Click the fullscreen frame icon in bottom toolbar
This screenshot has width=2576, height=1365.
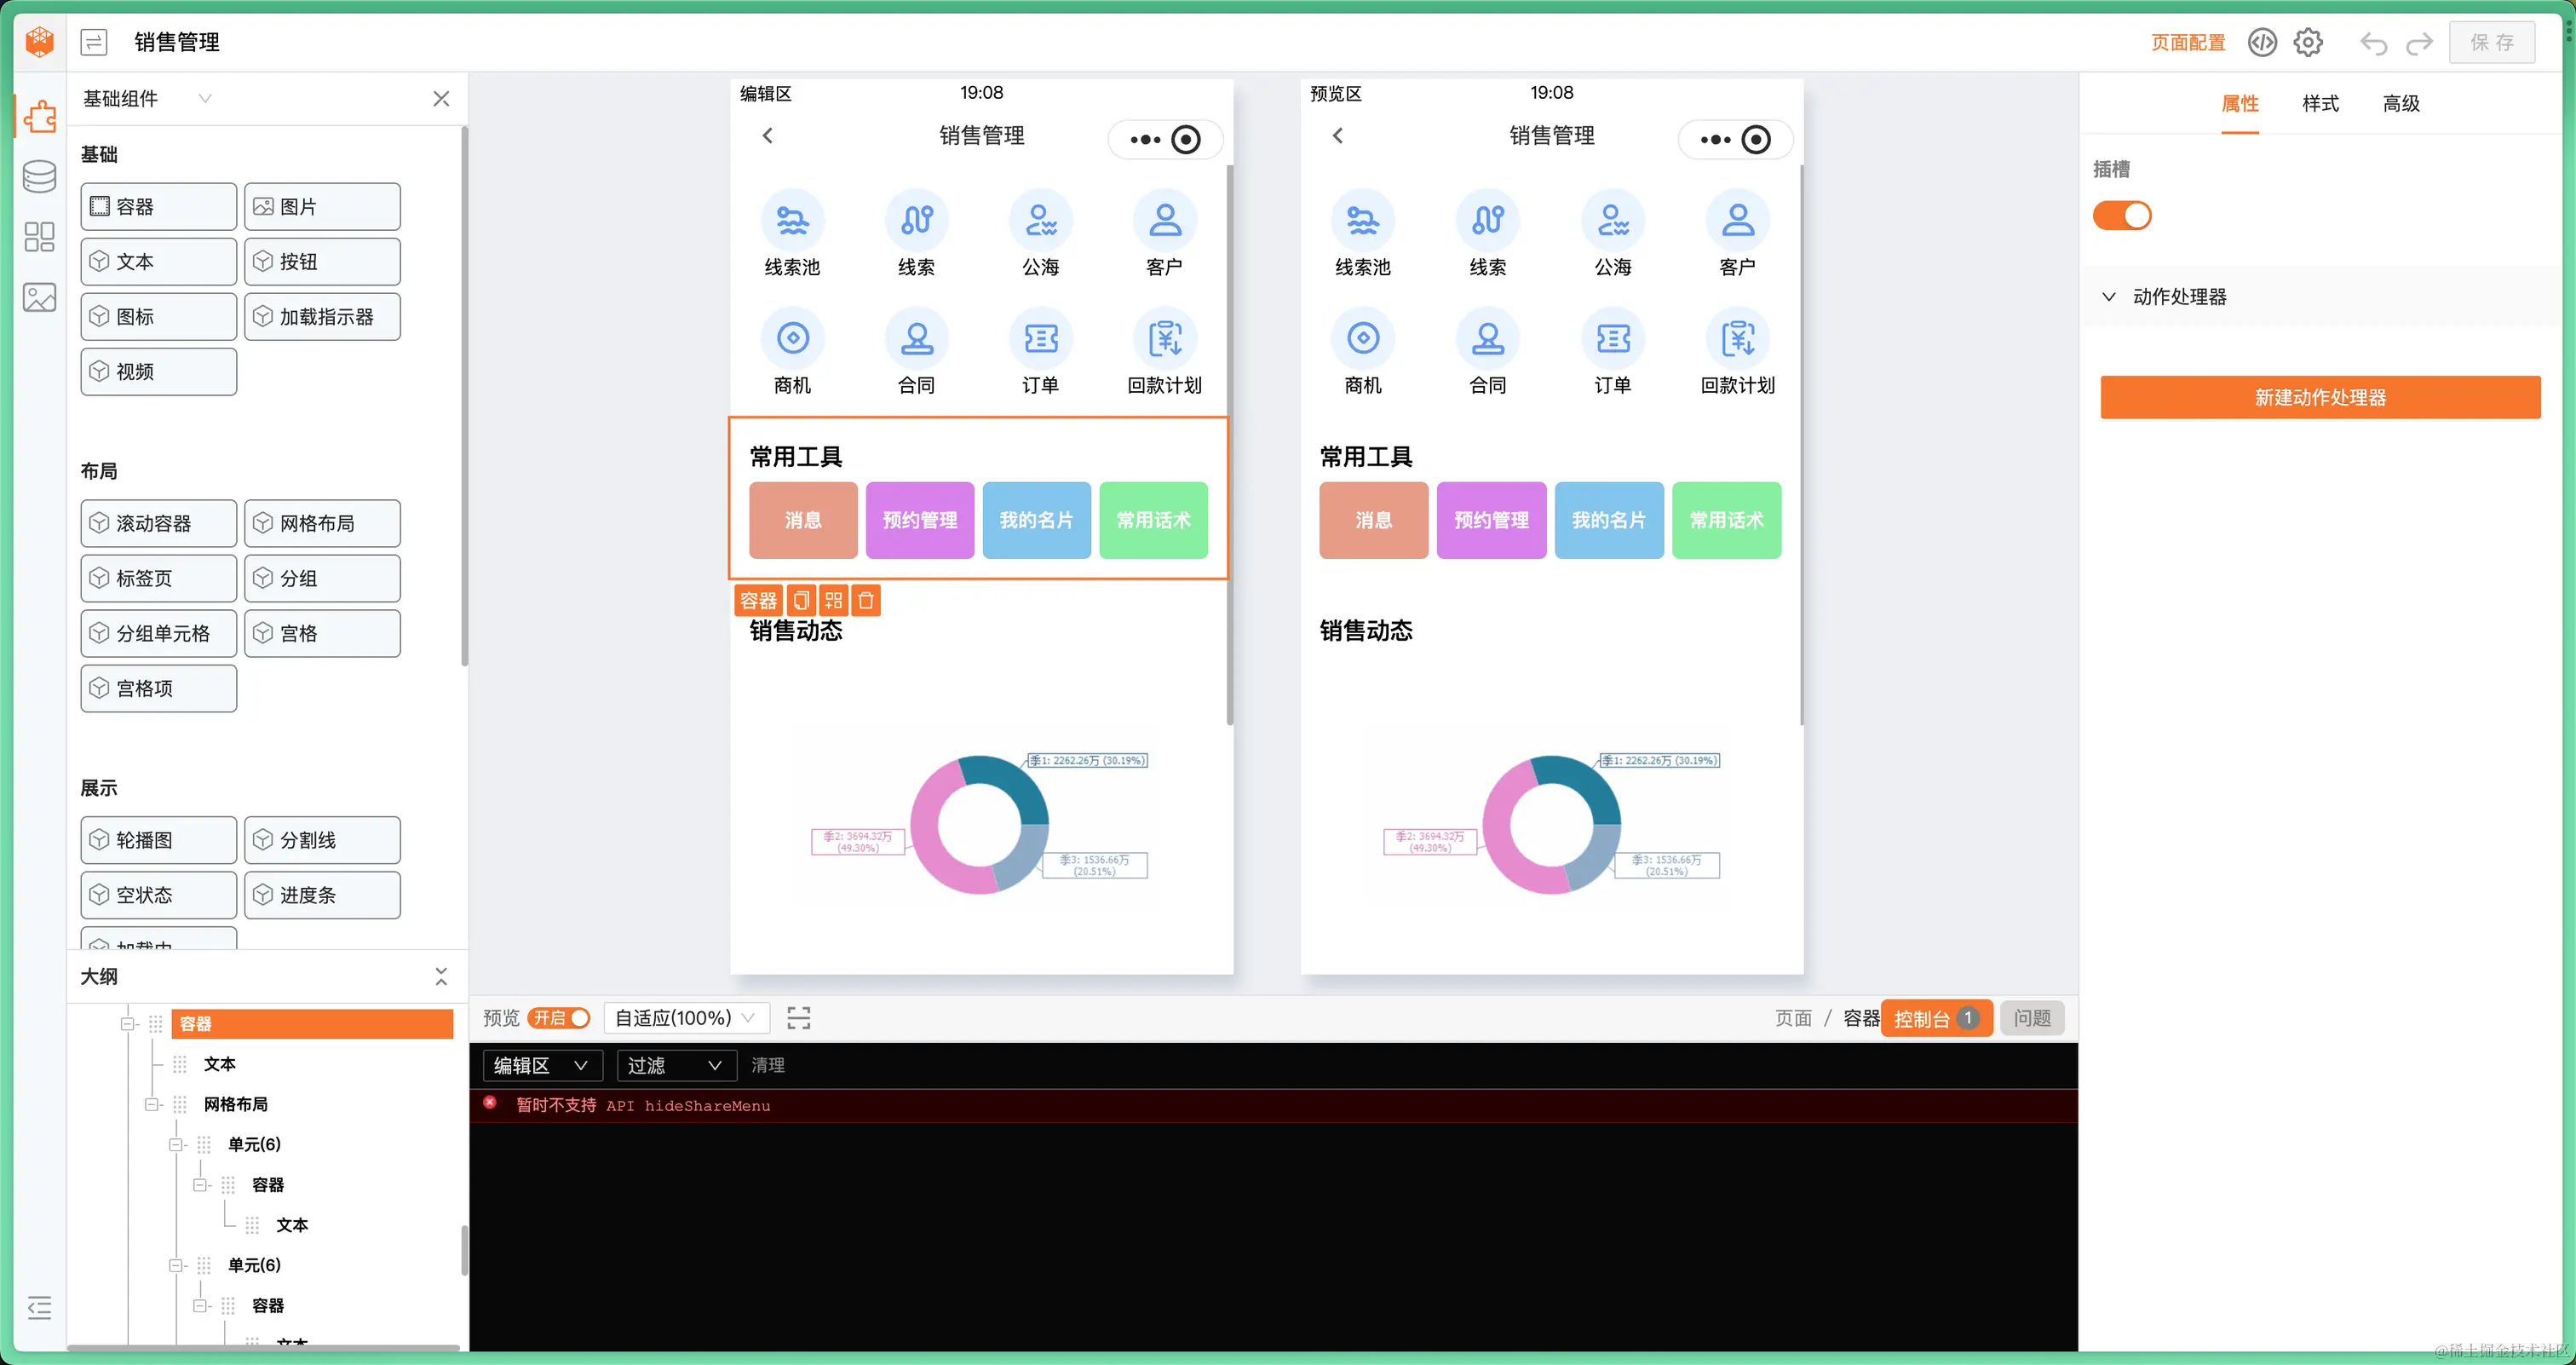coord(799,1018)
